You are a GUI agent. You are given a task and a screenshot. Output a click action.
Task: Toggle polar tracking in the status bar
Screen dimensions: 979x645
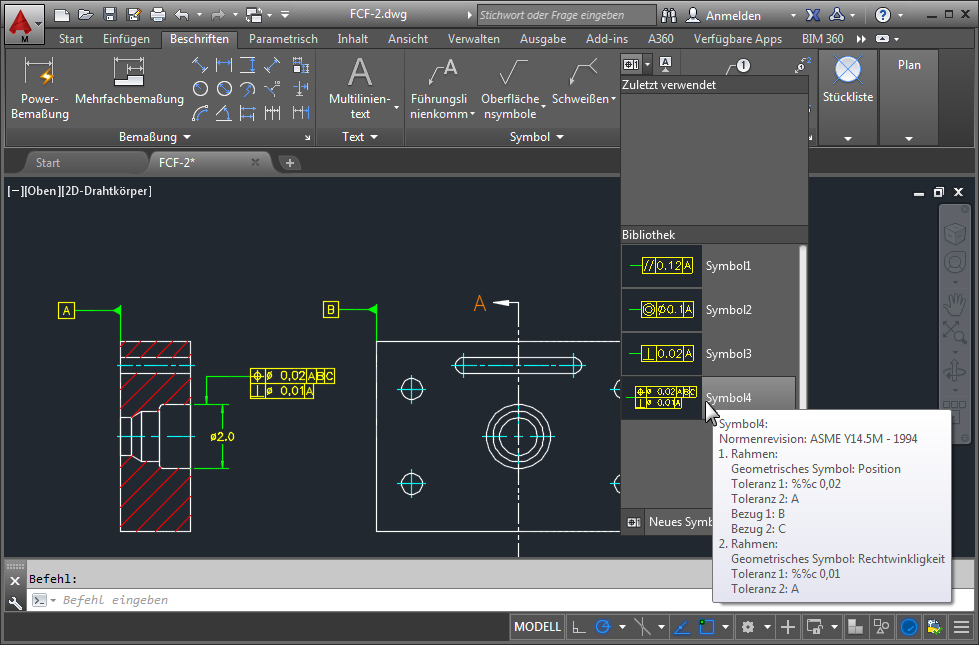coord(603,627)
